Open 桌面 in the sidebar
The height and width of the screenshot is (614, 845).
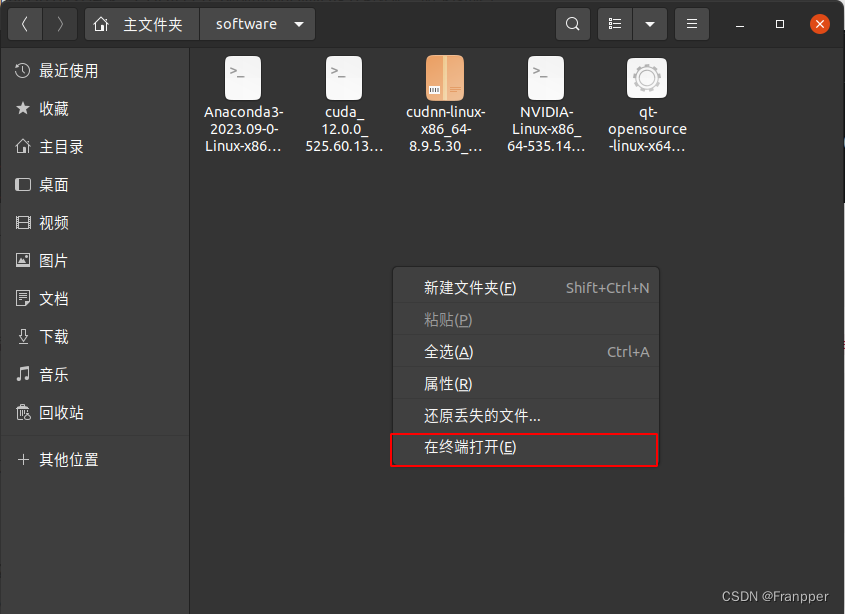(95, 185)
